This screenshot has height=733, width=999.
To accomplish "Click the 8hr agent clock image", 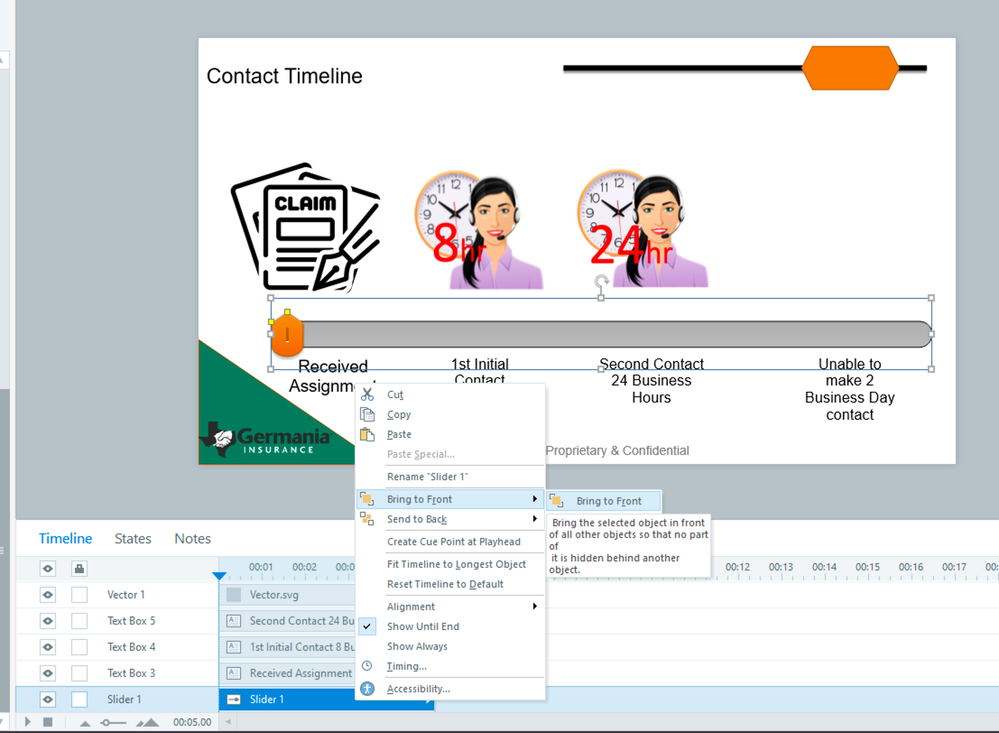I will 478,230.
